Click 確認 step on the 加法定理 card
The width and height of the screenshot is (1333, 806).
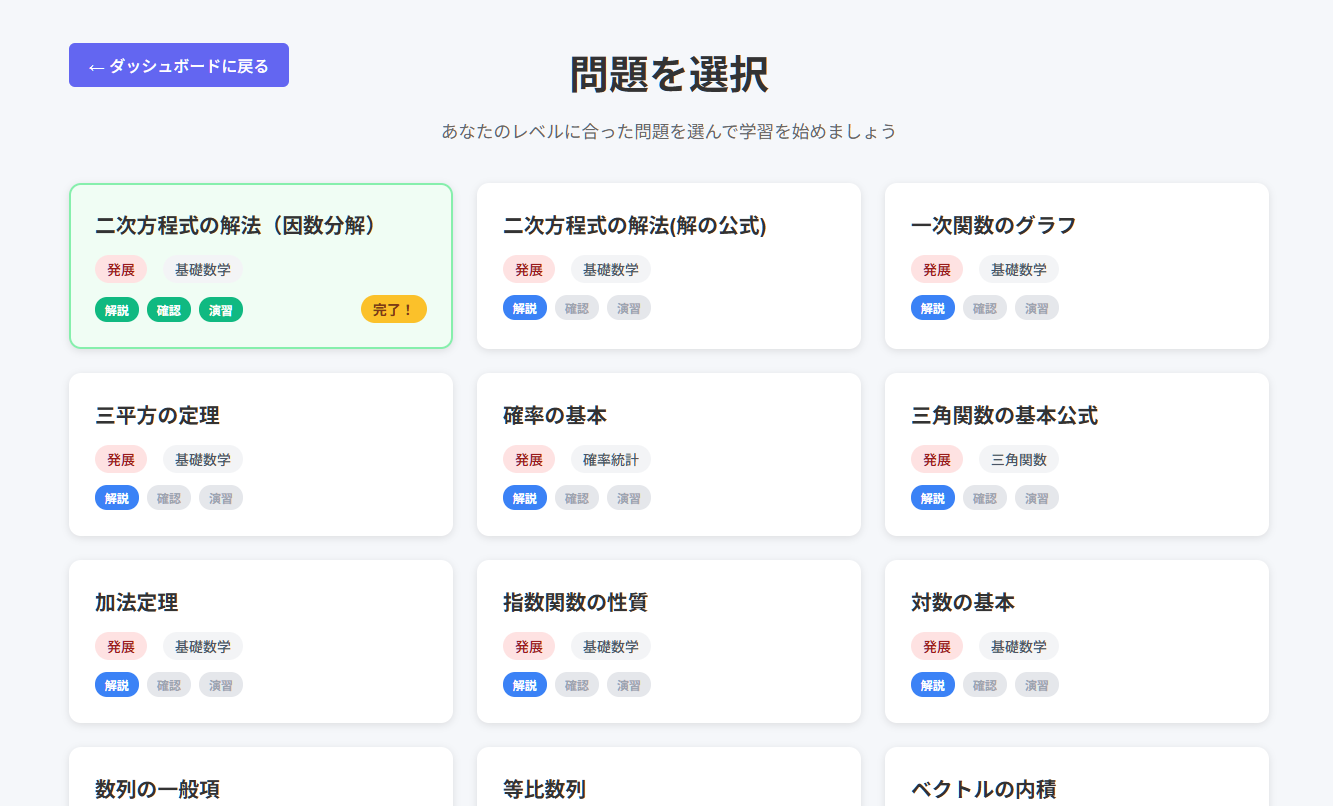169,685
